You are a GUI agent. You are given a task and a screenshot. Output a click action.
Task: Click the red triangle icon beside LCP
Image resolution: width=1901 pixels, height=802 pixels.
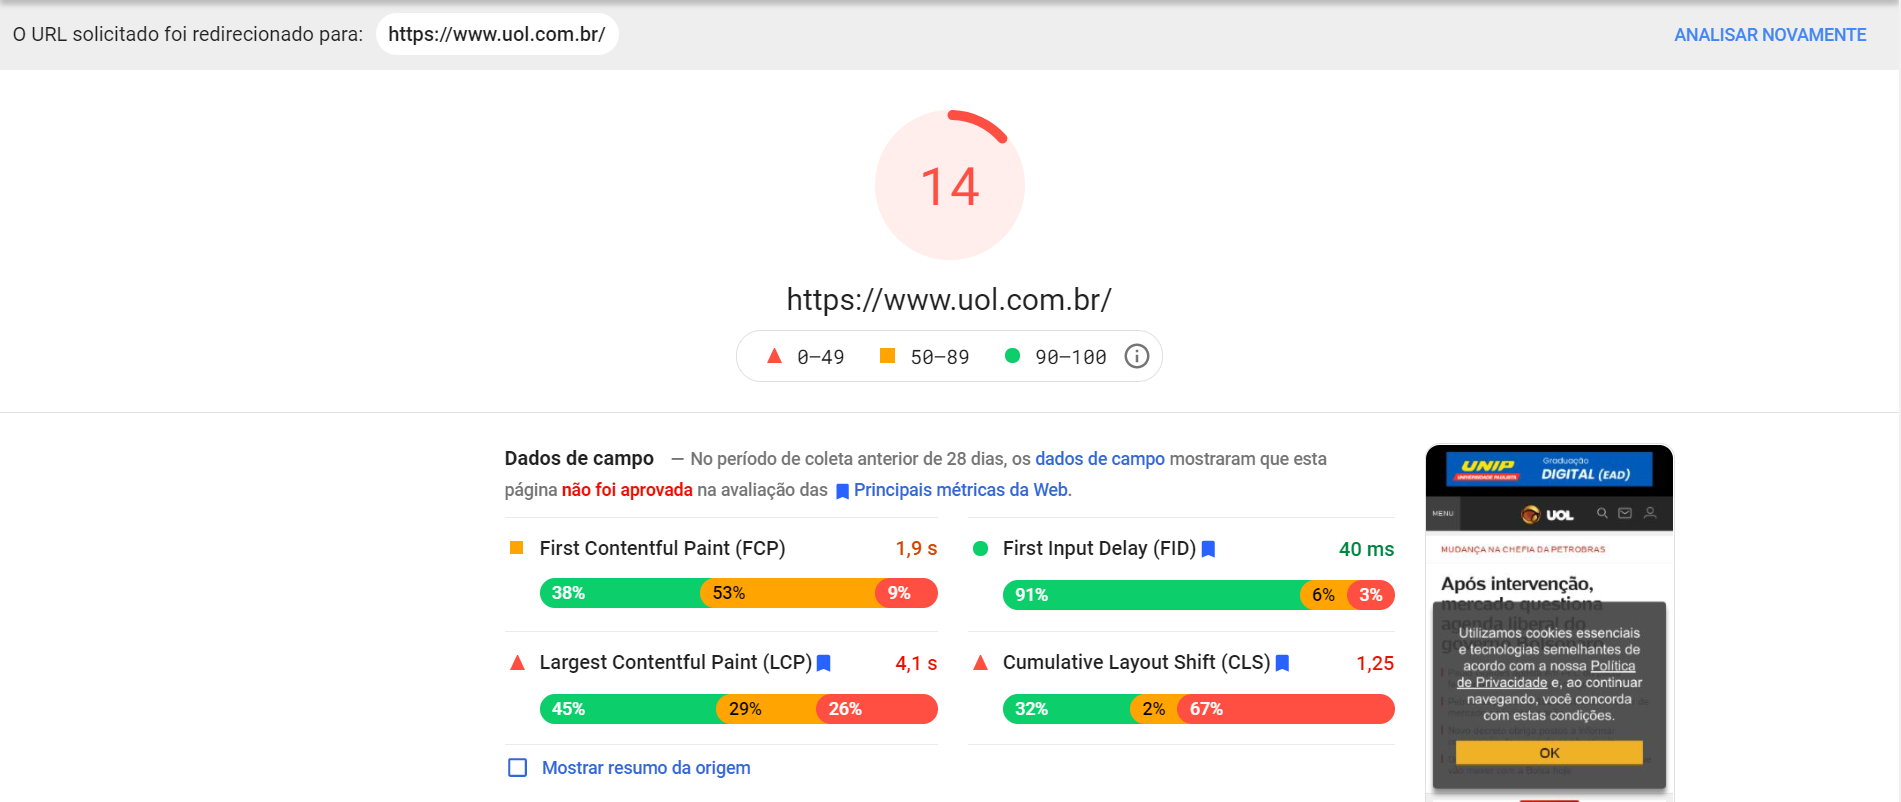[517, 662]
